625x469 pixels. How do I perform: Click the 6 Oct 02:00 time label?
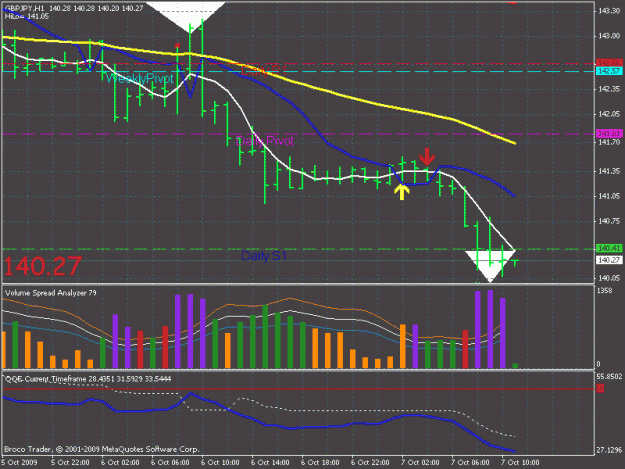coord(120,463)
